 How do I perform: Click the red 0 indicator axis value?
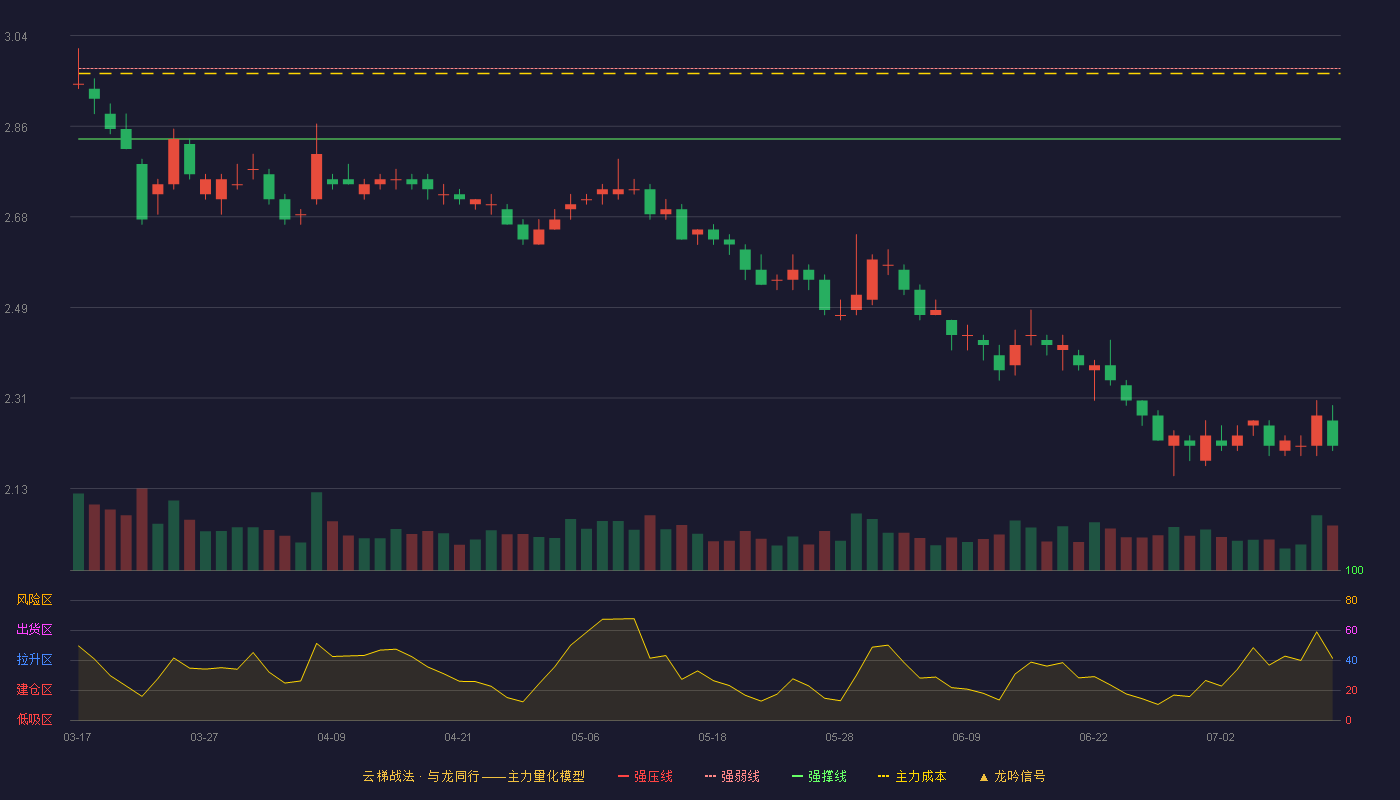(x=1348, y=720)
